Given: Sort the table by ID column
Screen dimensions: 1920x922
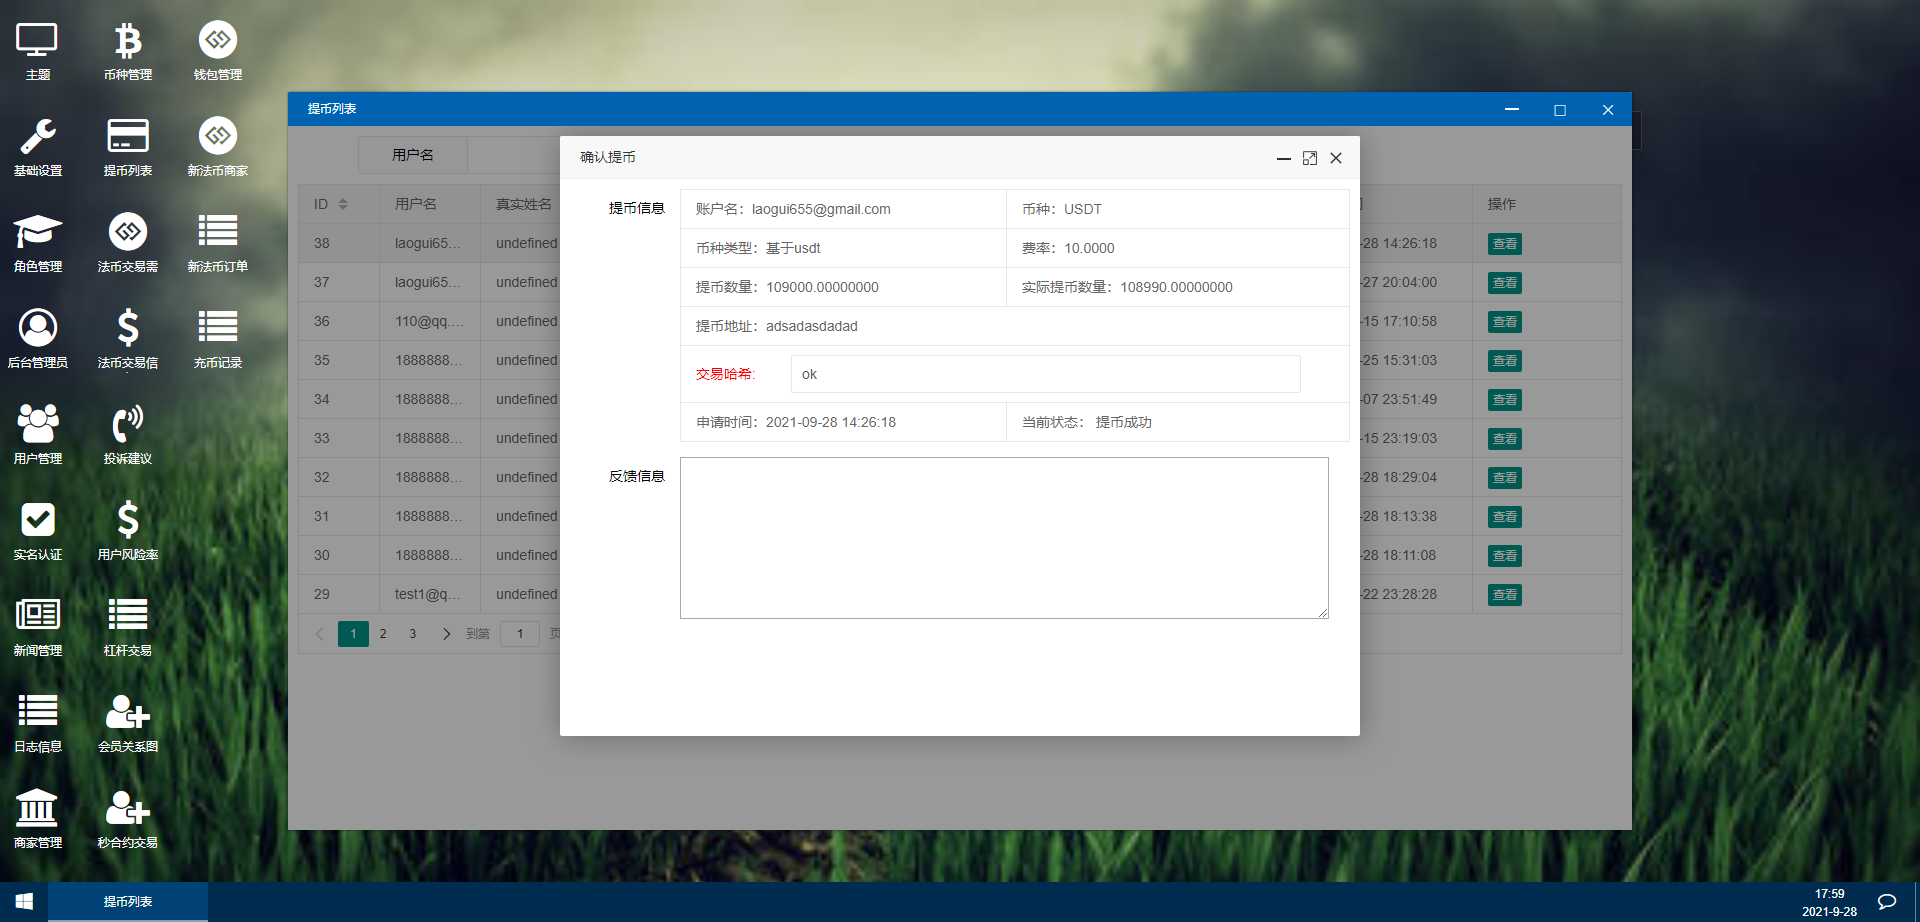Looking at the screenshot, I should click(x=343, y=204).
